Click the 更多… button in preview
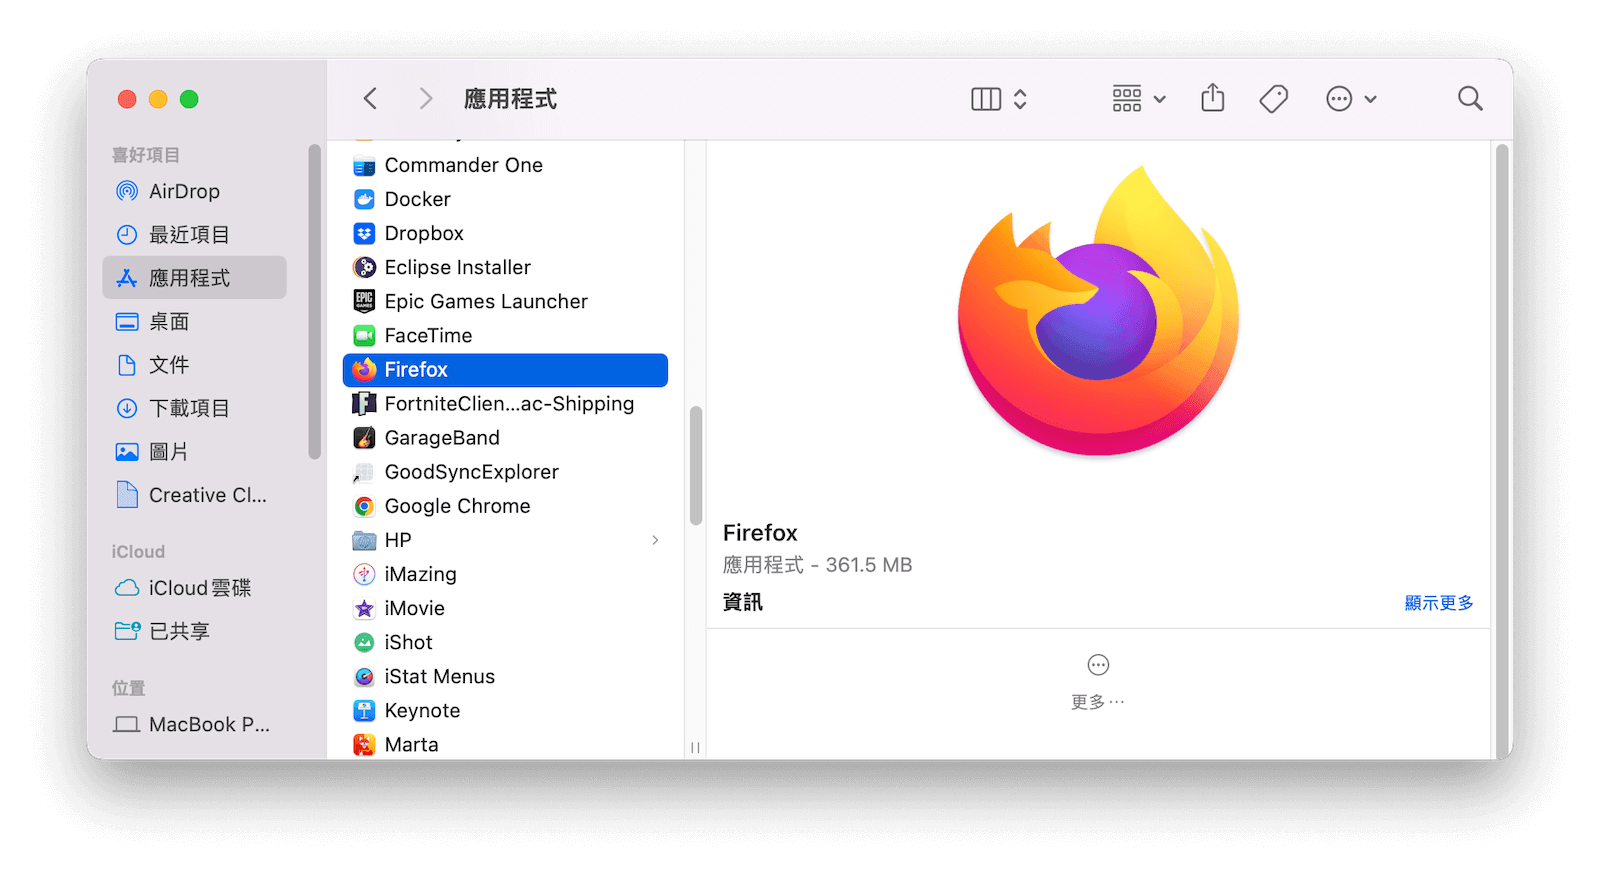This screenshot has width=1600, height=874. [1098, 682]
